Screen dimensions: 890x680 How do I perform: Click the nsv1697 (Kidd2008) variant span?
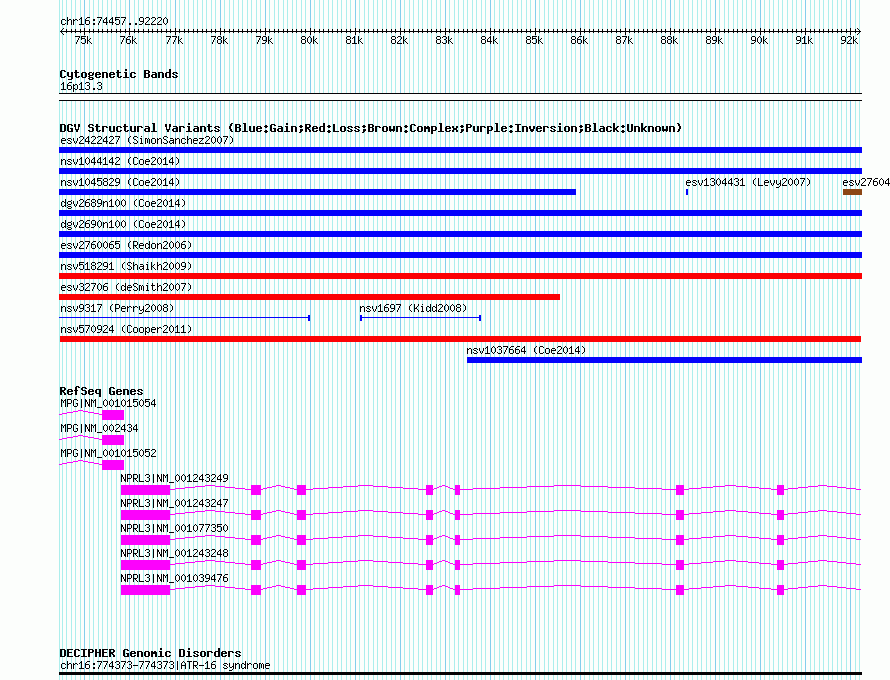(421, 318)
